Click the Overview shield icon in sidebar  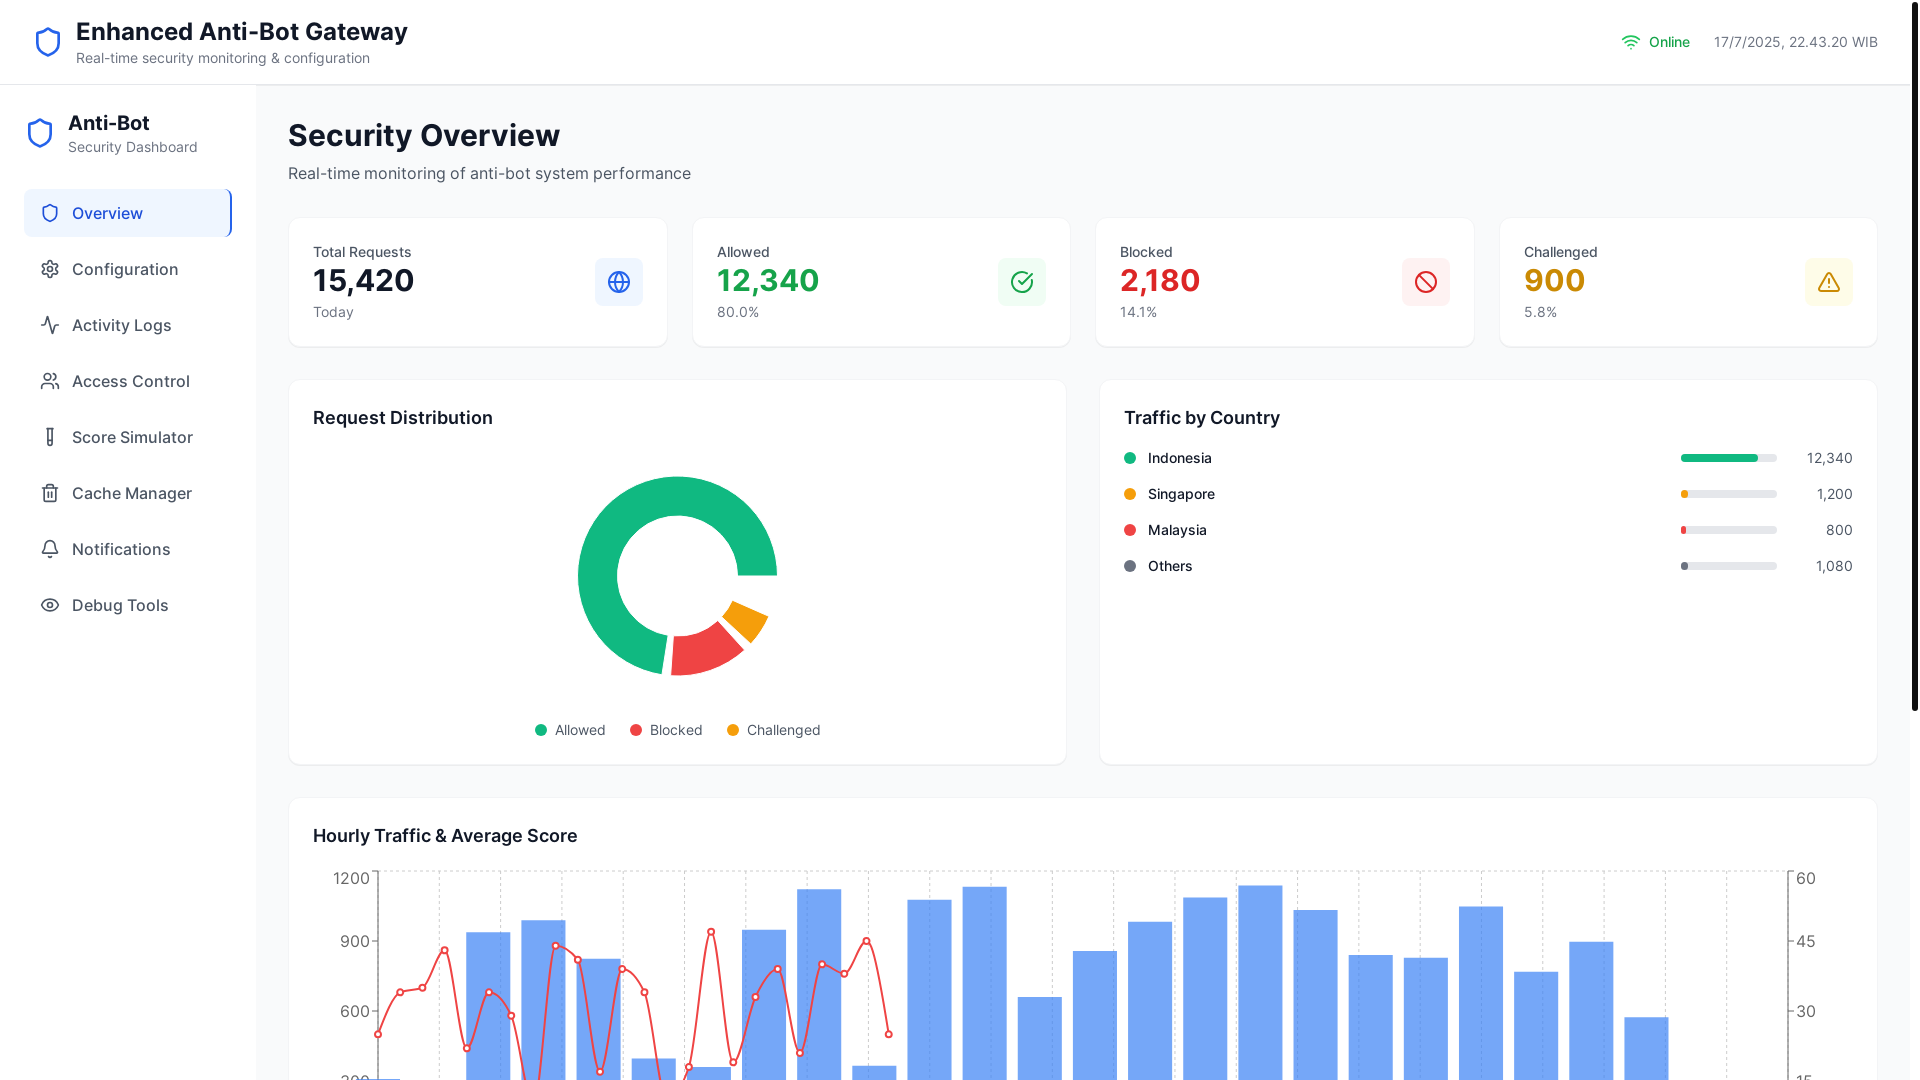click(x=50, y=213)
